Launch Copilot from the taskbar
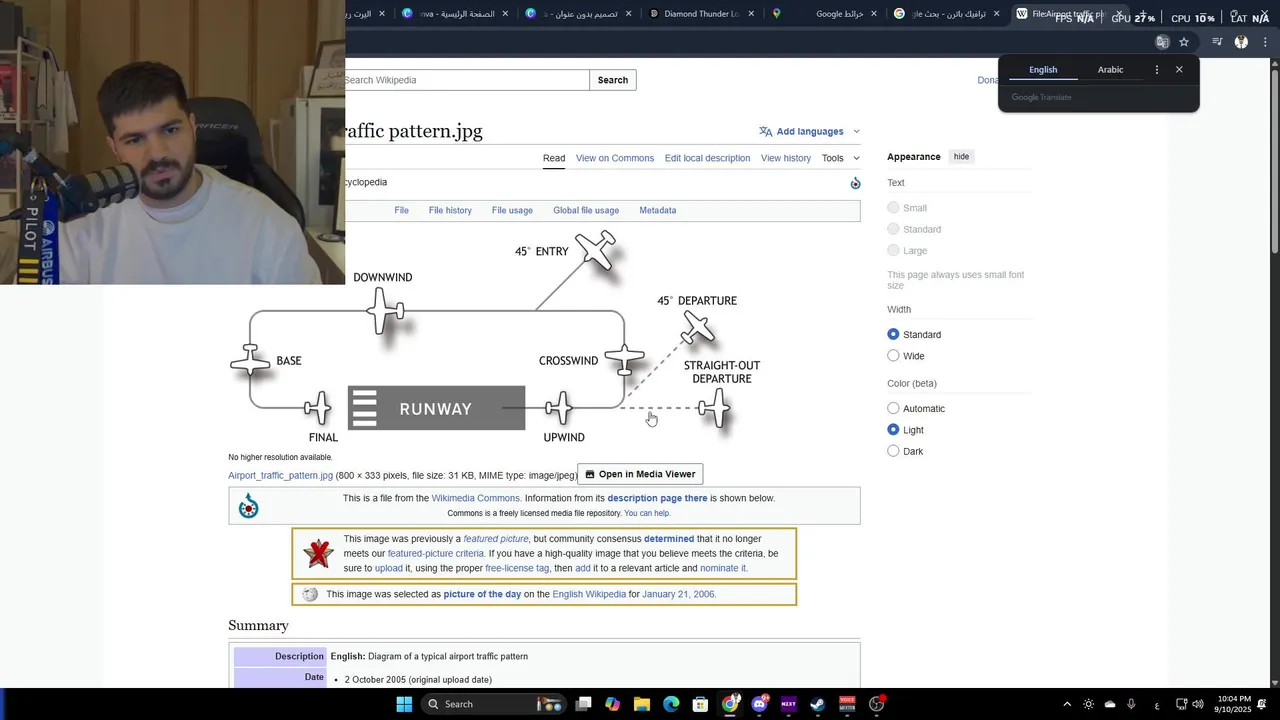The height and width of the screenshot is (720, 1280). pyautogui.click(x=613, y=704)
